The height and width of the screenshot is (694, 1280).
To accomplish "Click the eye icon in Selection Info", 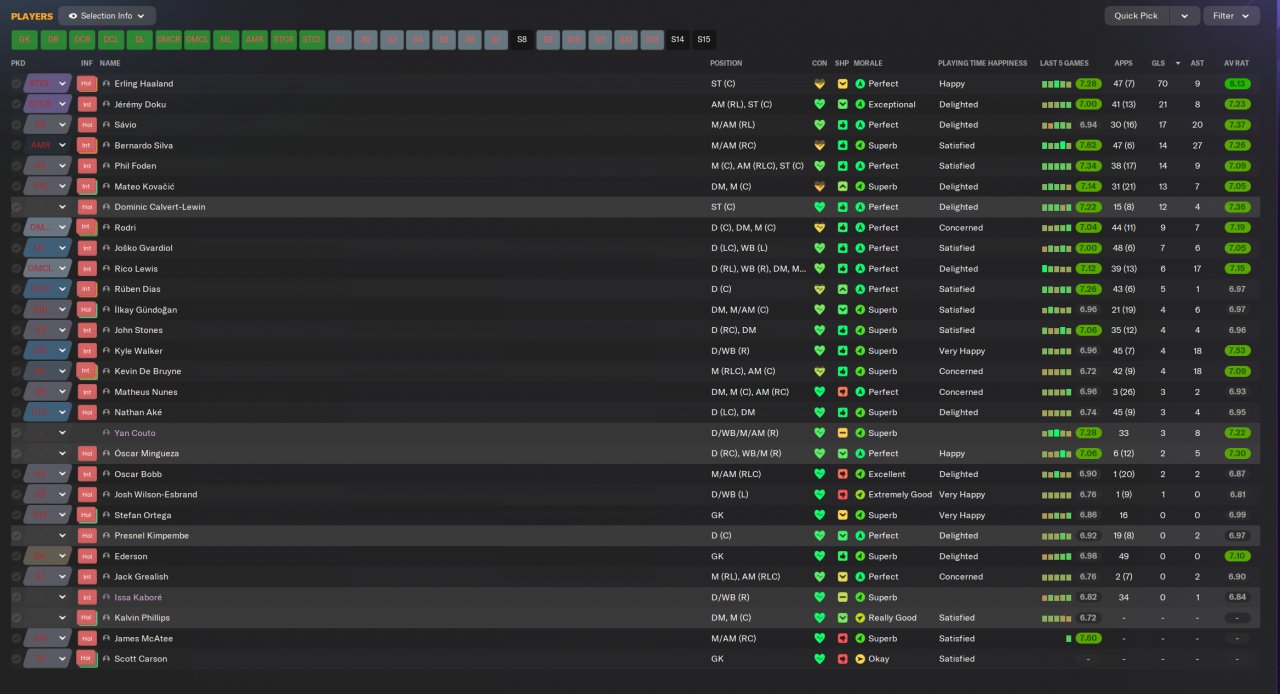I will [x=73, y=16].
